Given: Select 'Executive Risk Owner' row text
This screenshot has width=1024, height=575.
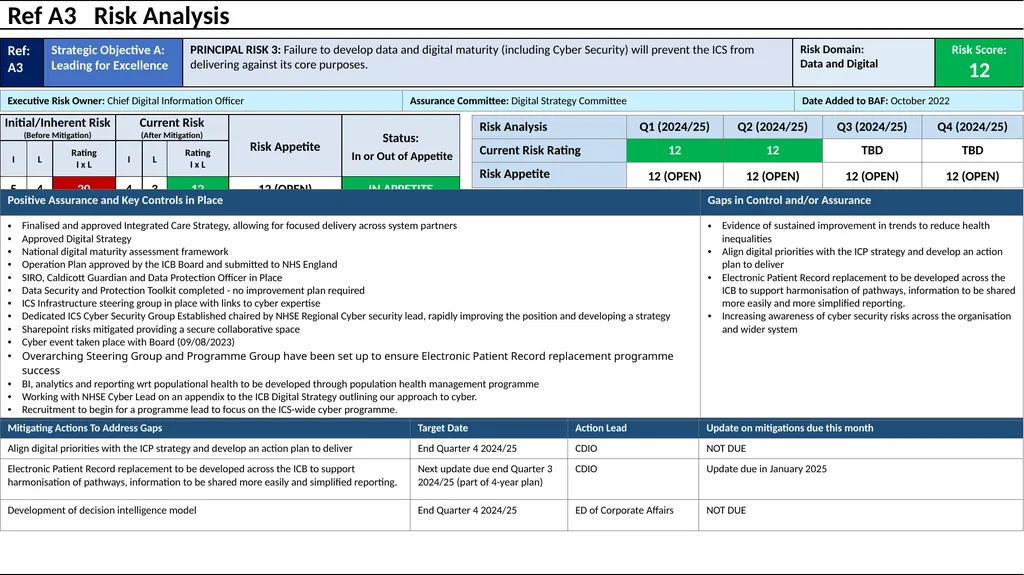Looking at the screenshot, I should 125,101.
